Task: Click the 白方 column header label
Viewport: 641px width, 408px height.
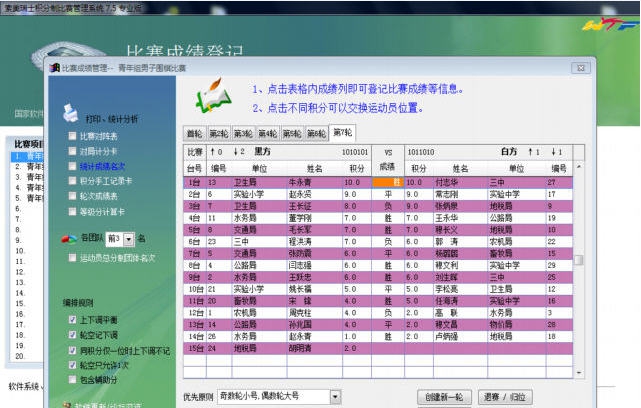Action: click(509, 152)
